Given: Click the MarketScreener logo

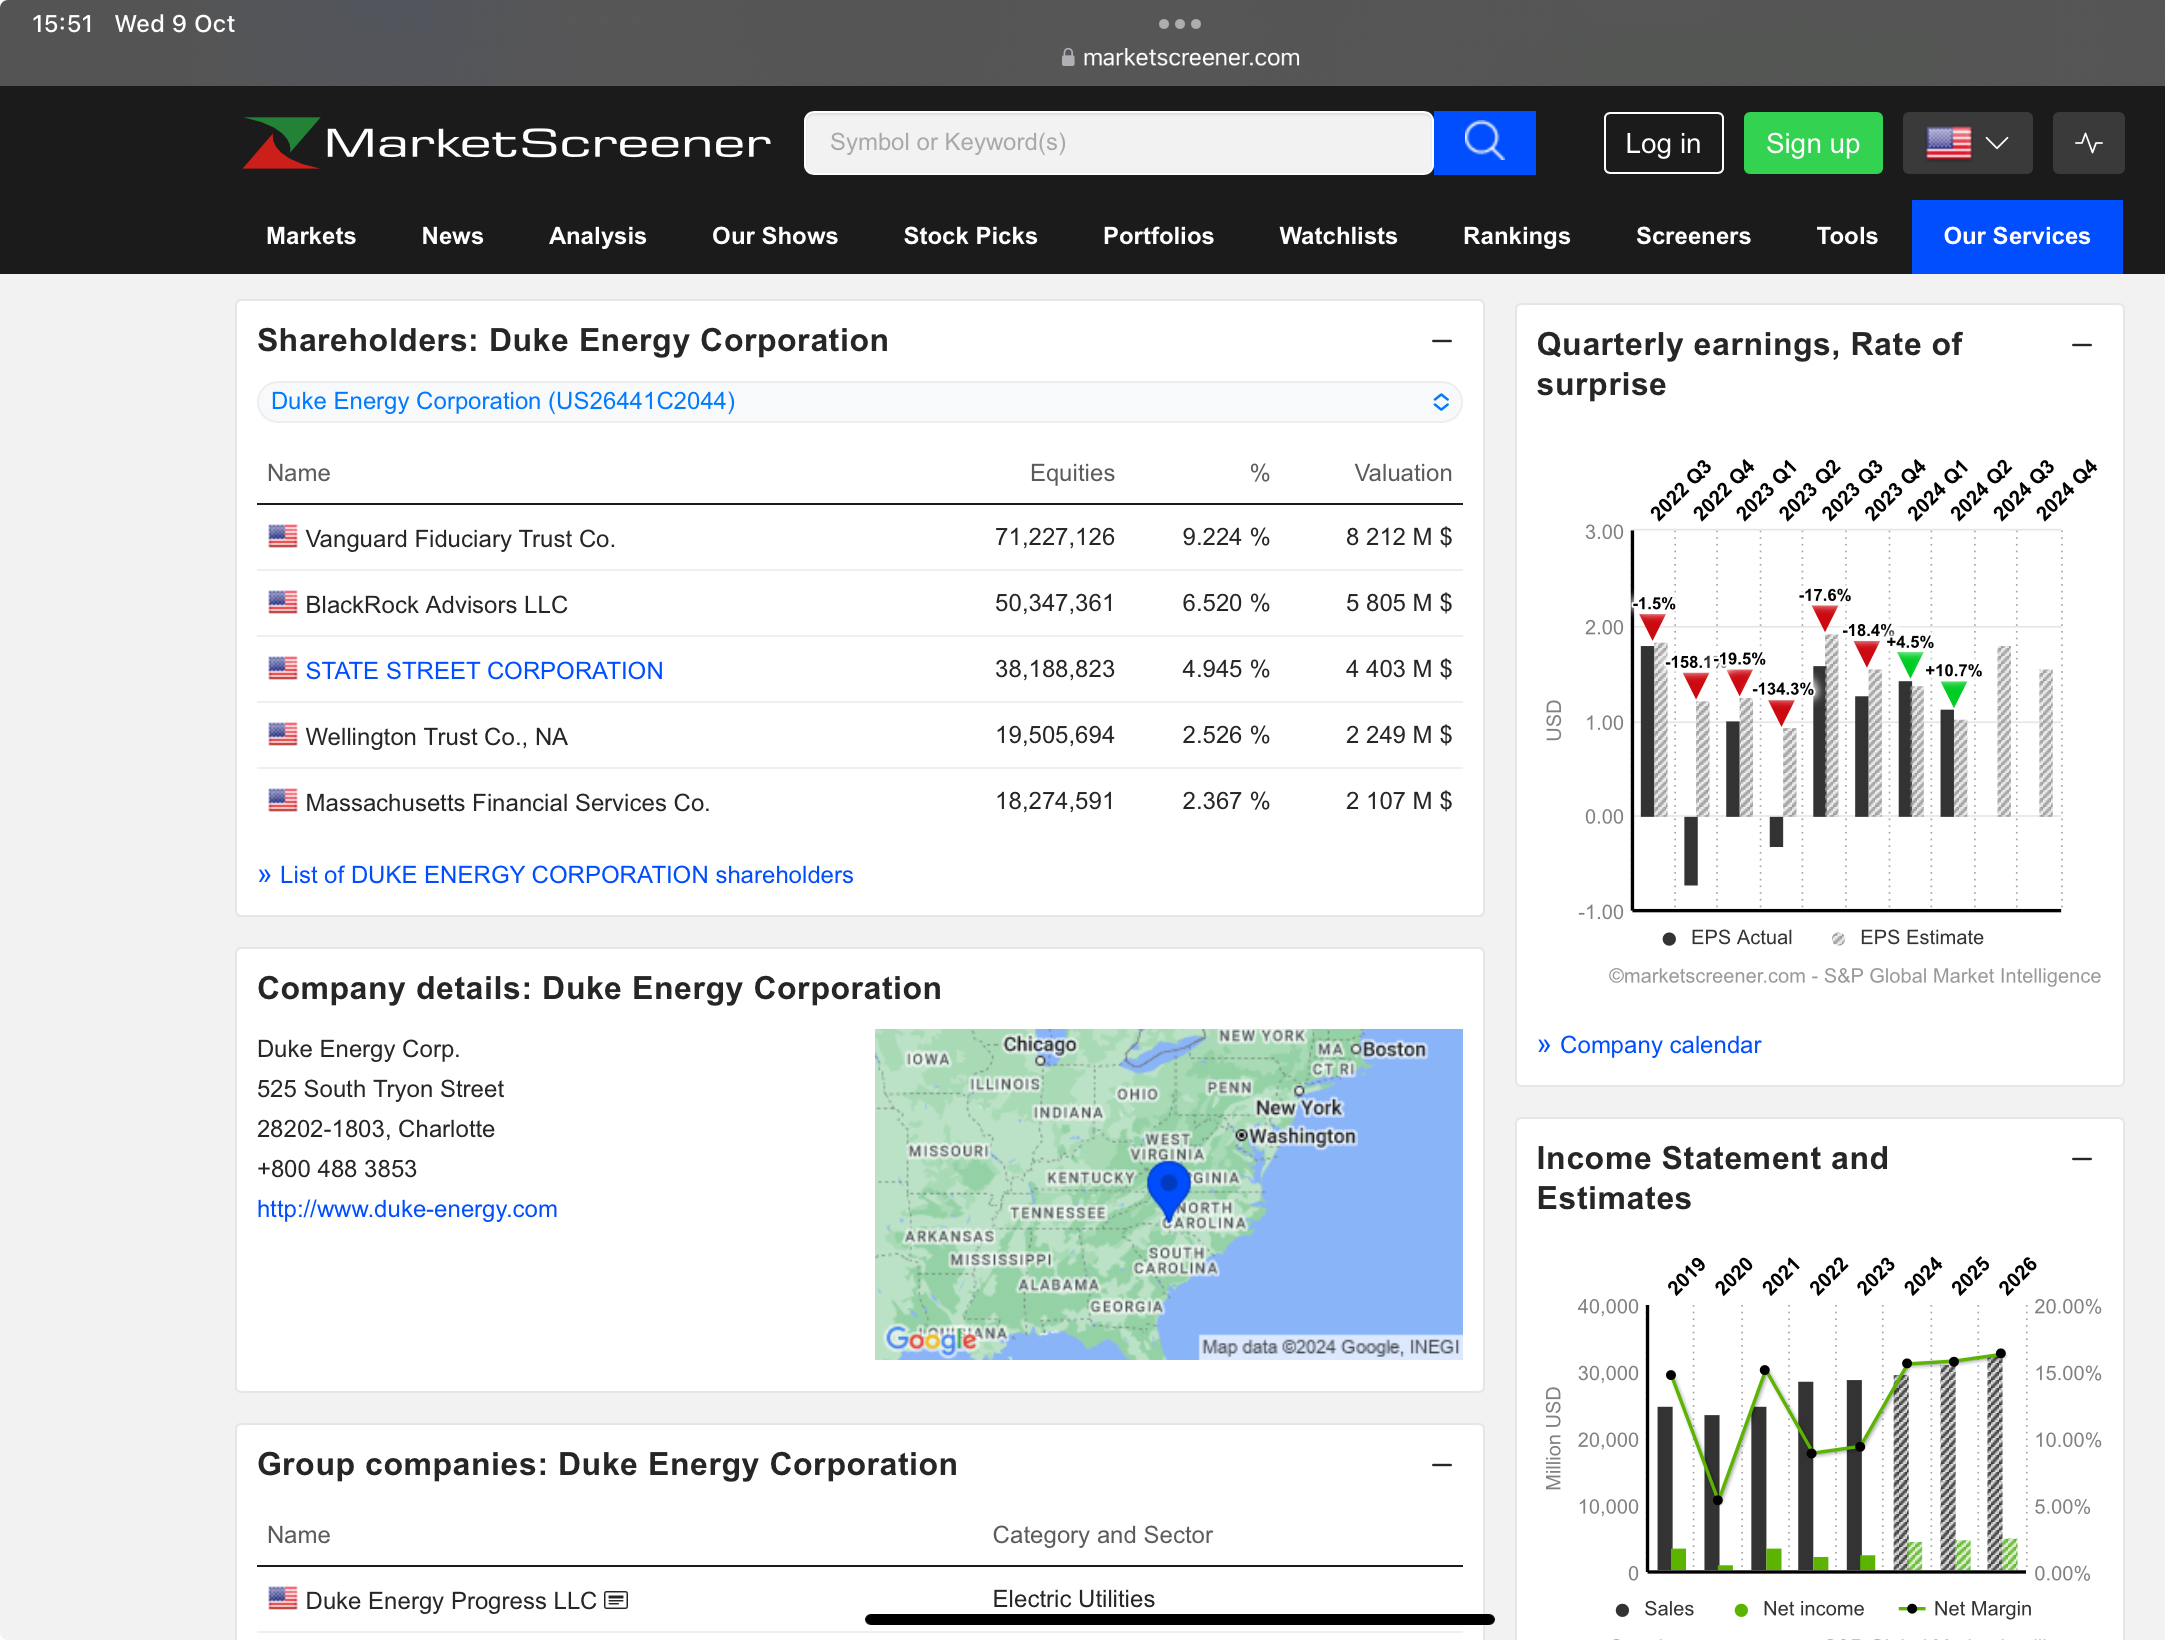Looking at the screenshot, I should coord(507,143).
